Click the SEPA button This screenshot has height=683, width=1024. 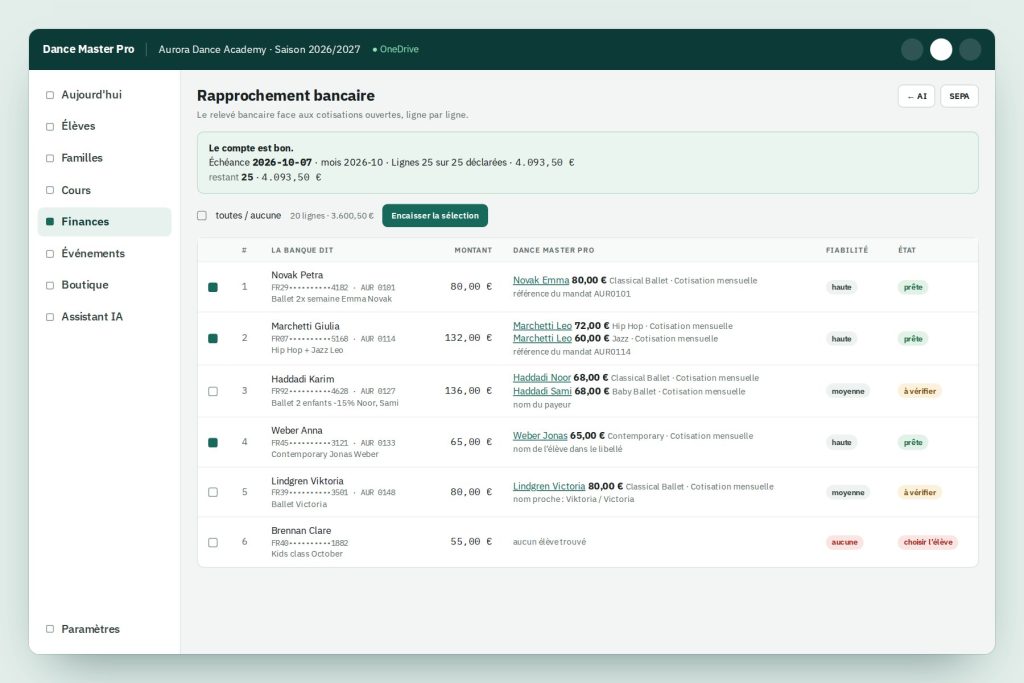tap(959, 96)
